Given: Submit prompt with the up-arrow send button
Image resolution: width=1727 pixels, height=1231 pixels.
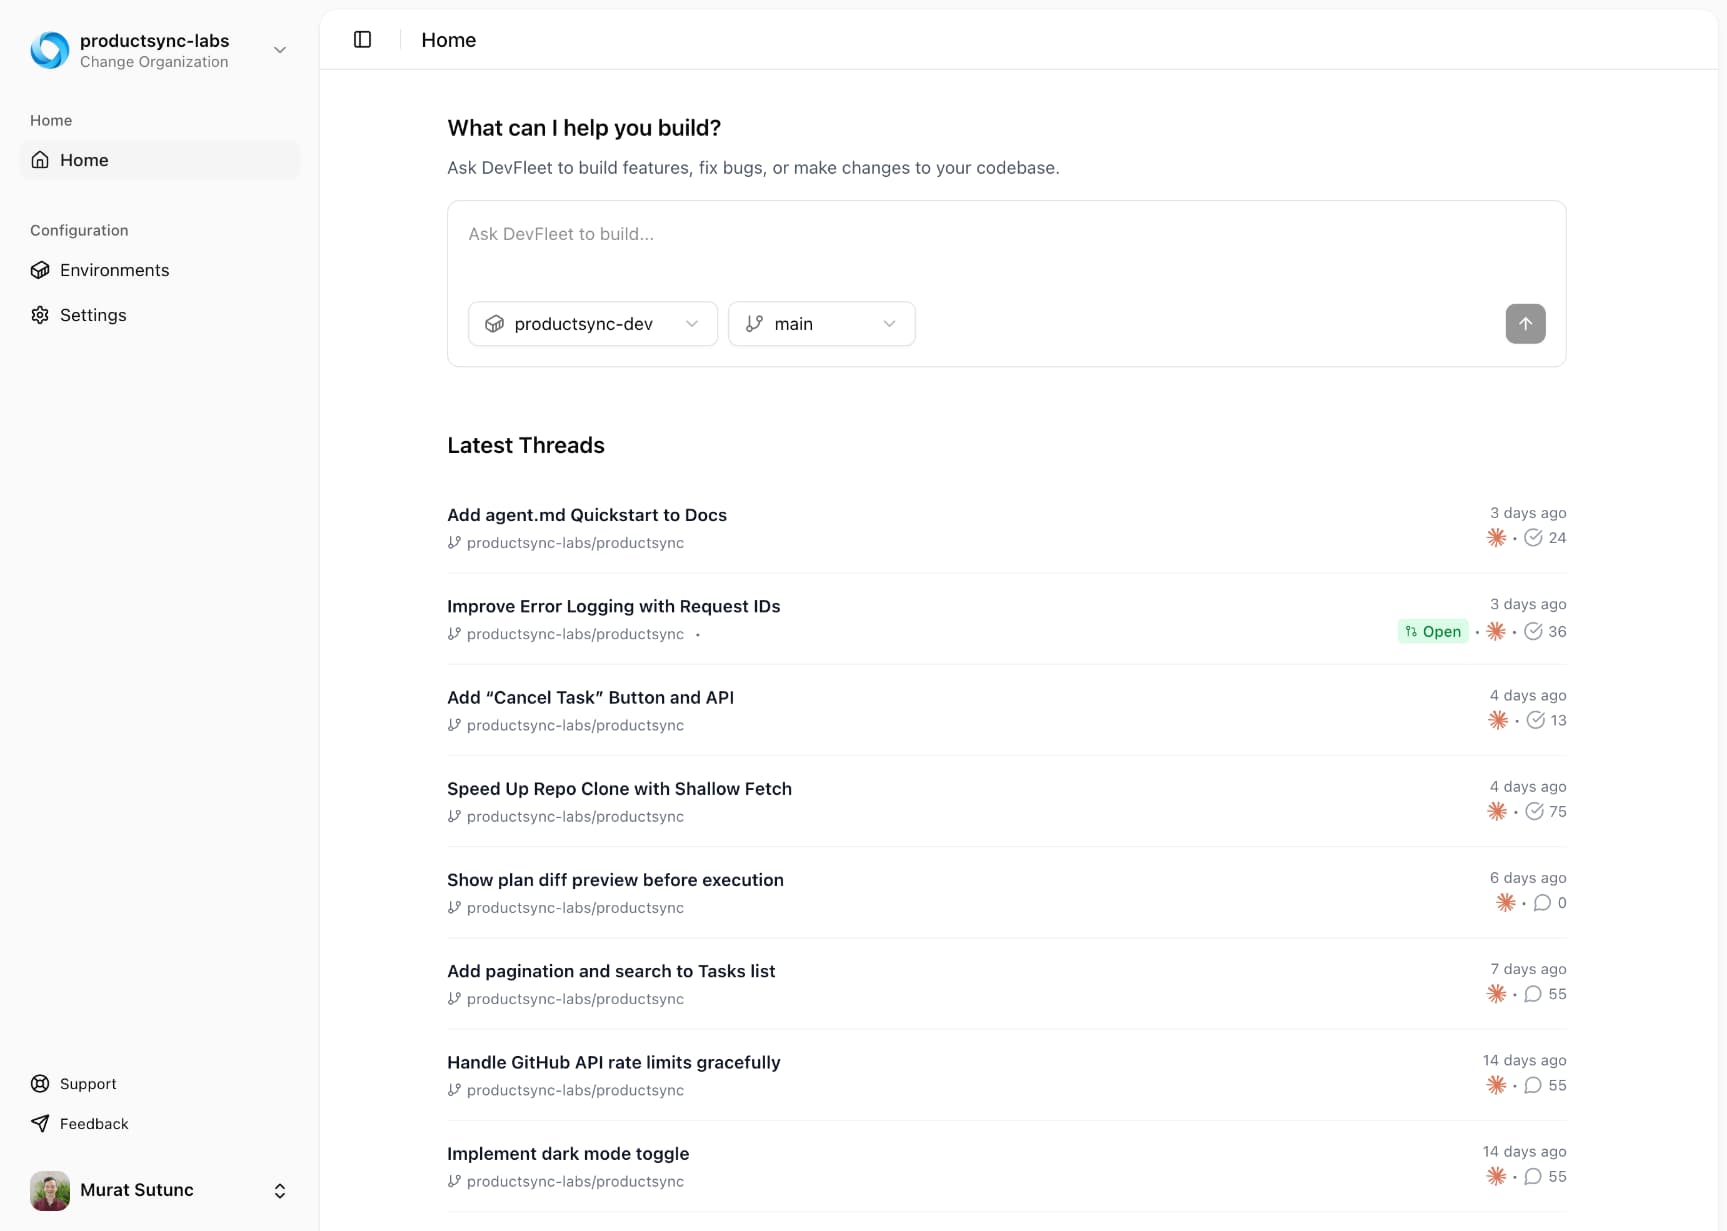Looking at the screenshot, I should point(1525,324).
